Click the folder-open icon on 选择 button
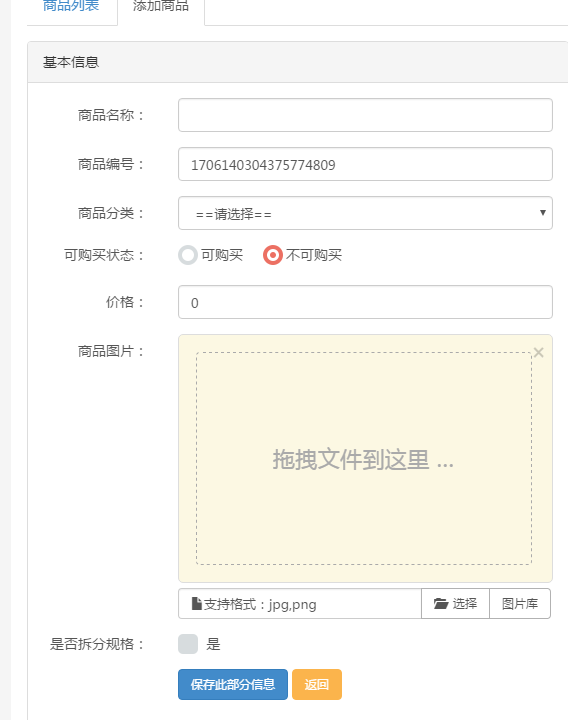Viewport: 568px width, 720px height. 441,603
